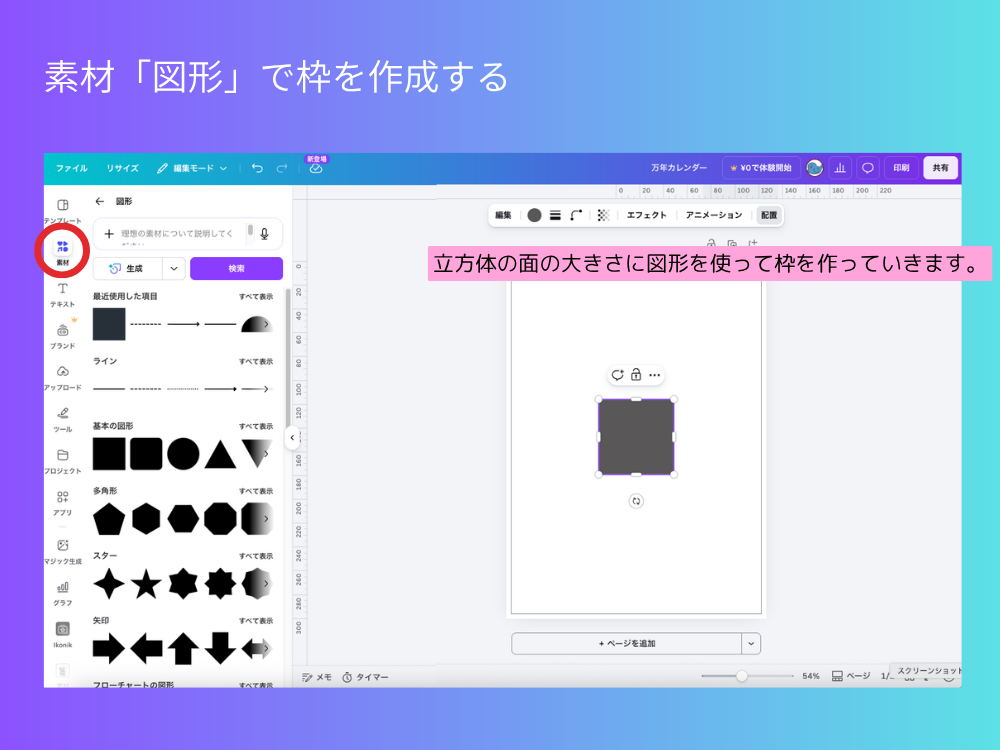Open more options on shape popup
Screen dimensions: 1000x750
(654, 375)
